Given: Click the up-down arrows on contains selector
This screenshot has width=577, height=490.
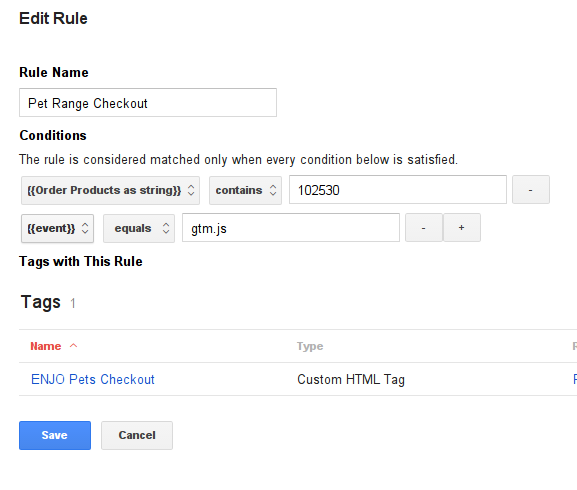Looking at the screenshot, I should click(x=273, y=190).
